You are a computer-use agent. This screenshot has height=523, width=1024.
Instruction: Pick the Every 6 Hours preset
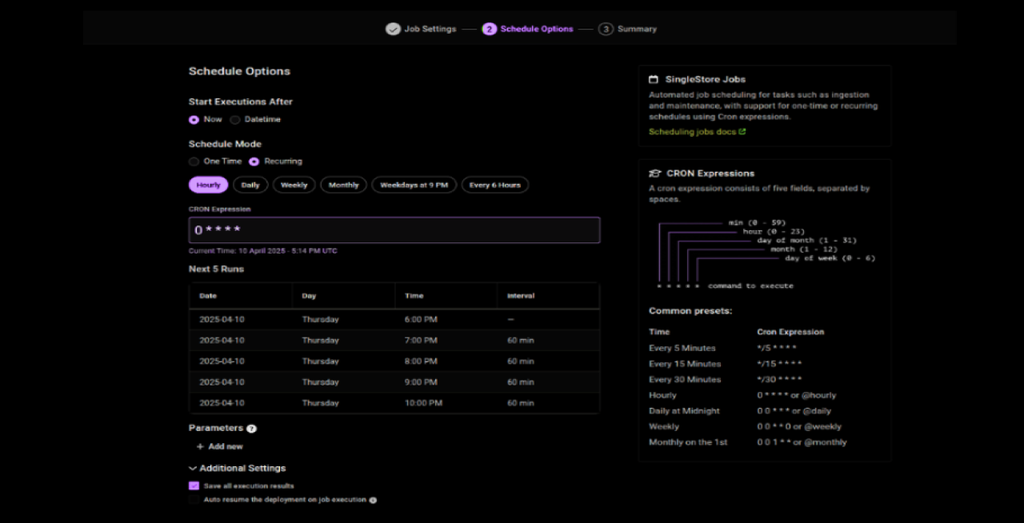495,185
